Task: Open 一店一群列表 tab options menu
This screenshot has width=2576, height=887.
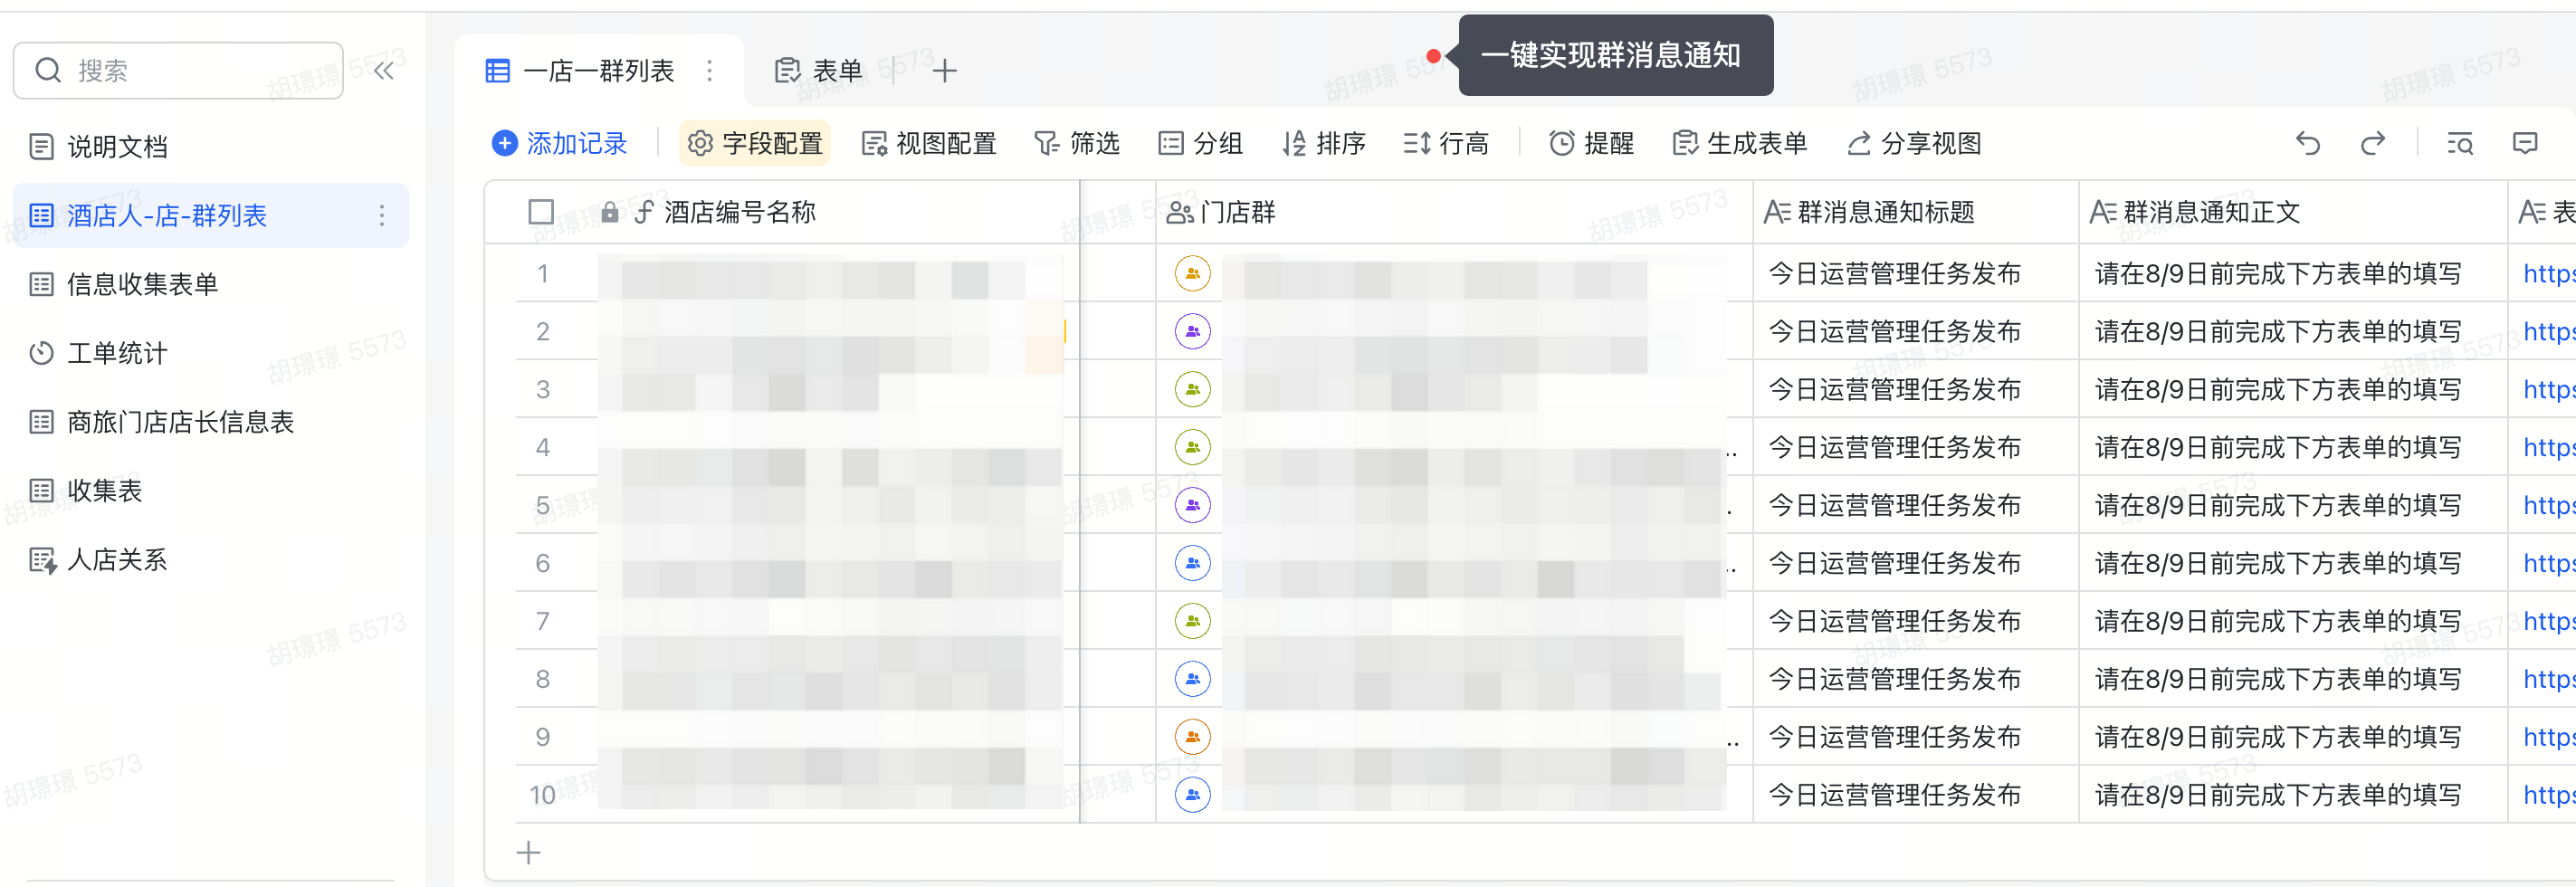Action: click(710, 70)
